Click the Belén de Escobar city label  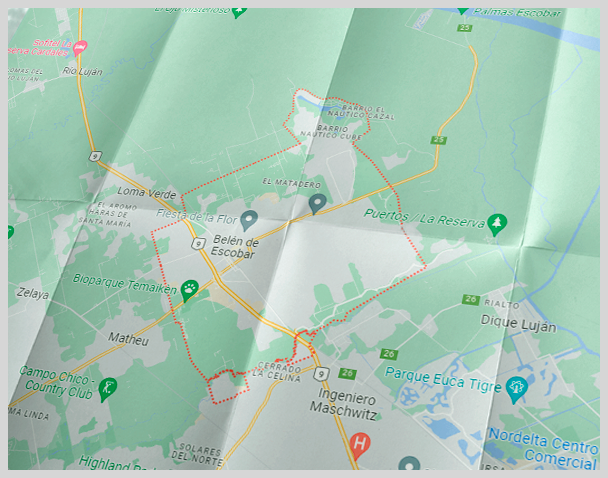236,247
